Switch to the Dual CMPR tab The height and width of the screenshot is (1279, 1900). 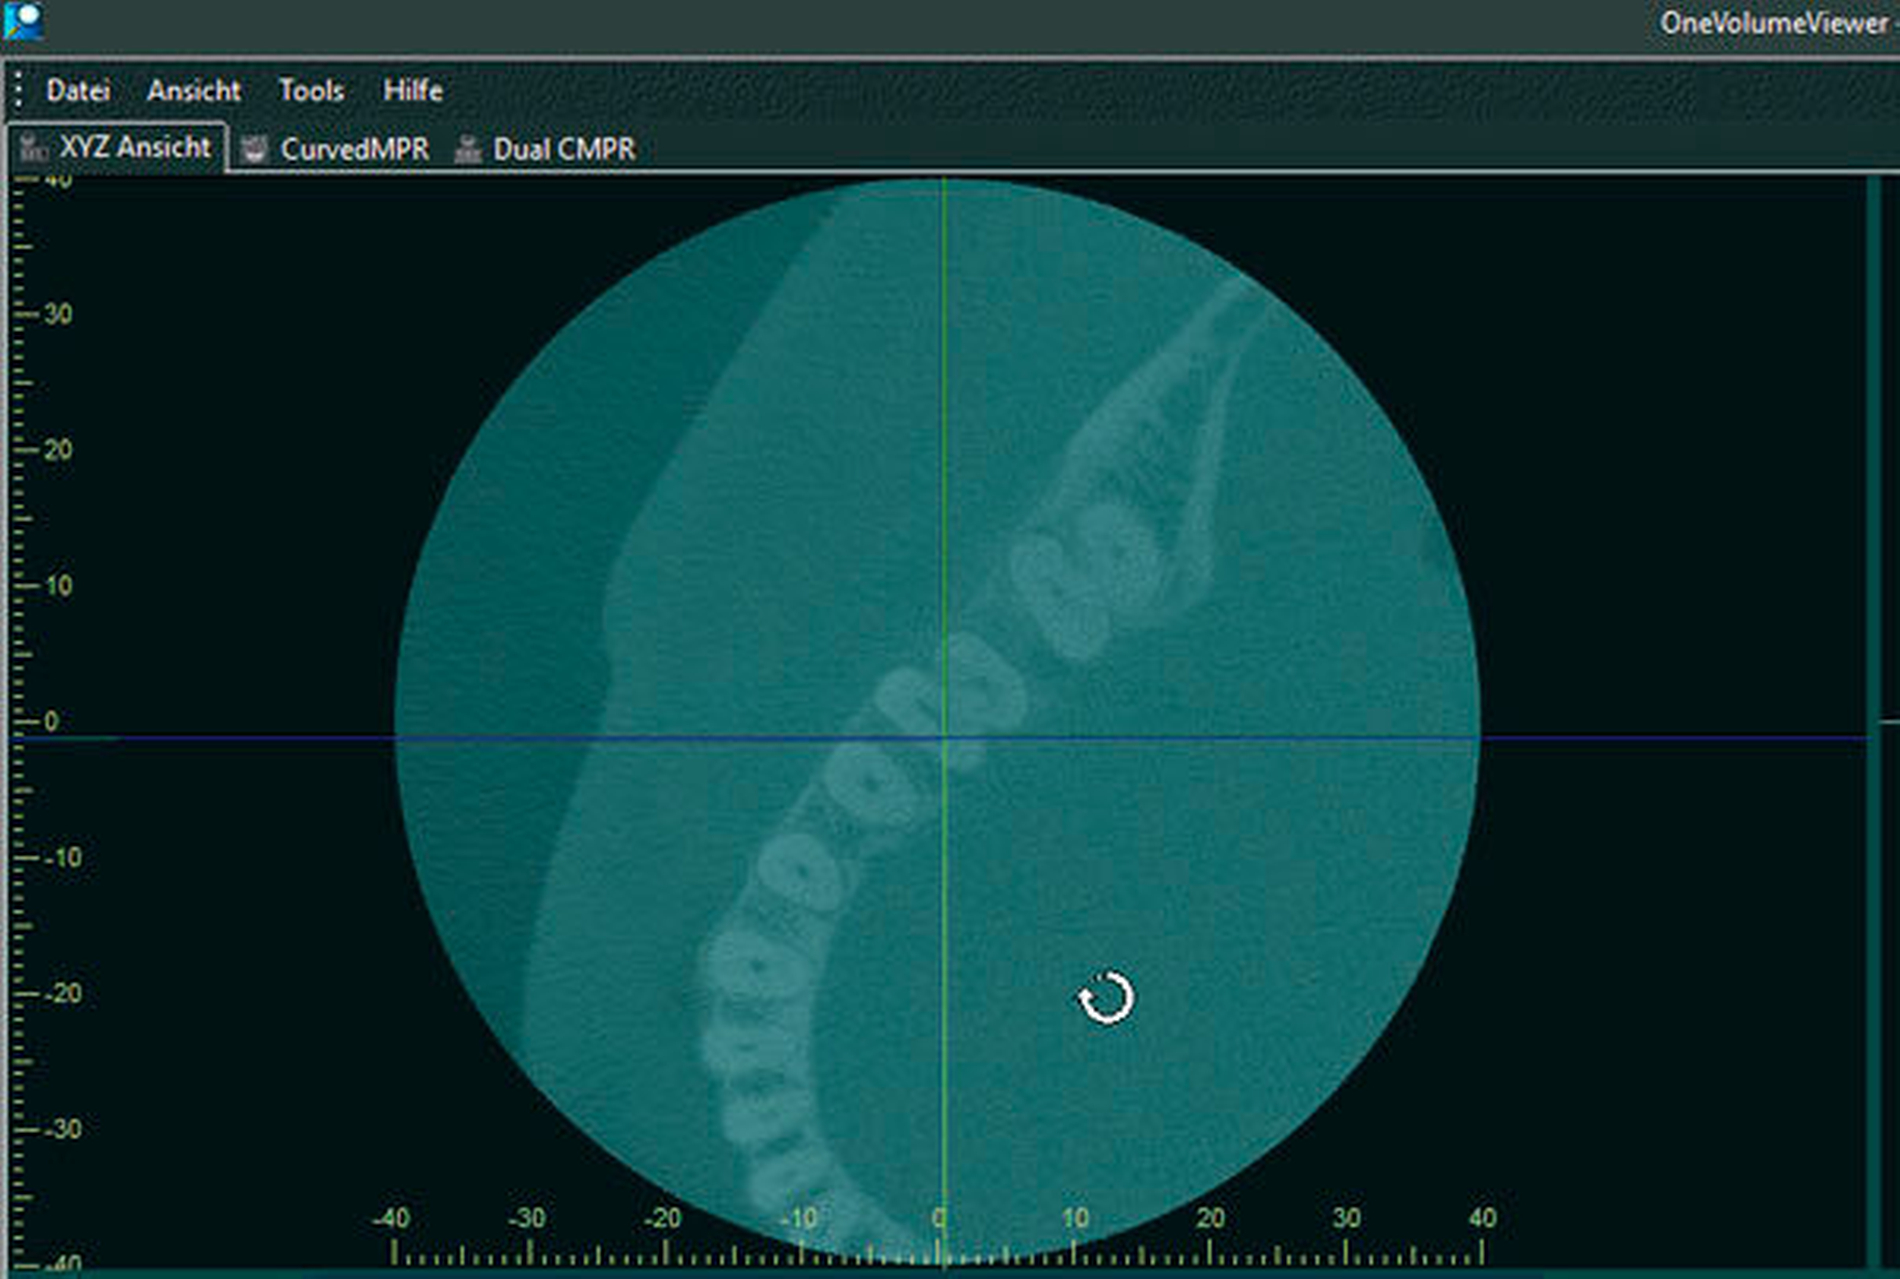point(564,149)
